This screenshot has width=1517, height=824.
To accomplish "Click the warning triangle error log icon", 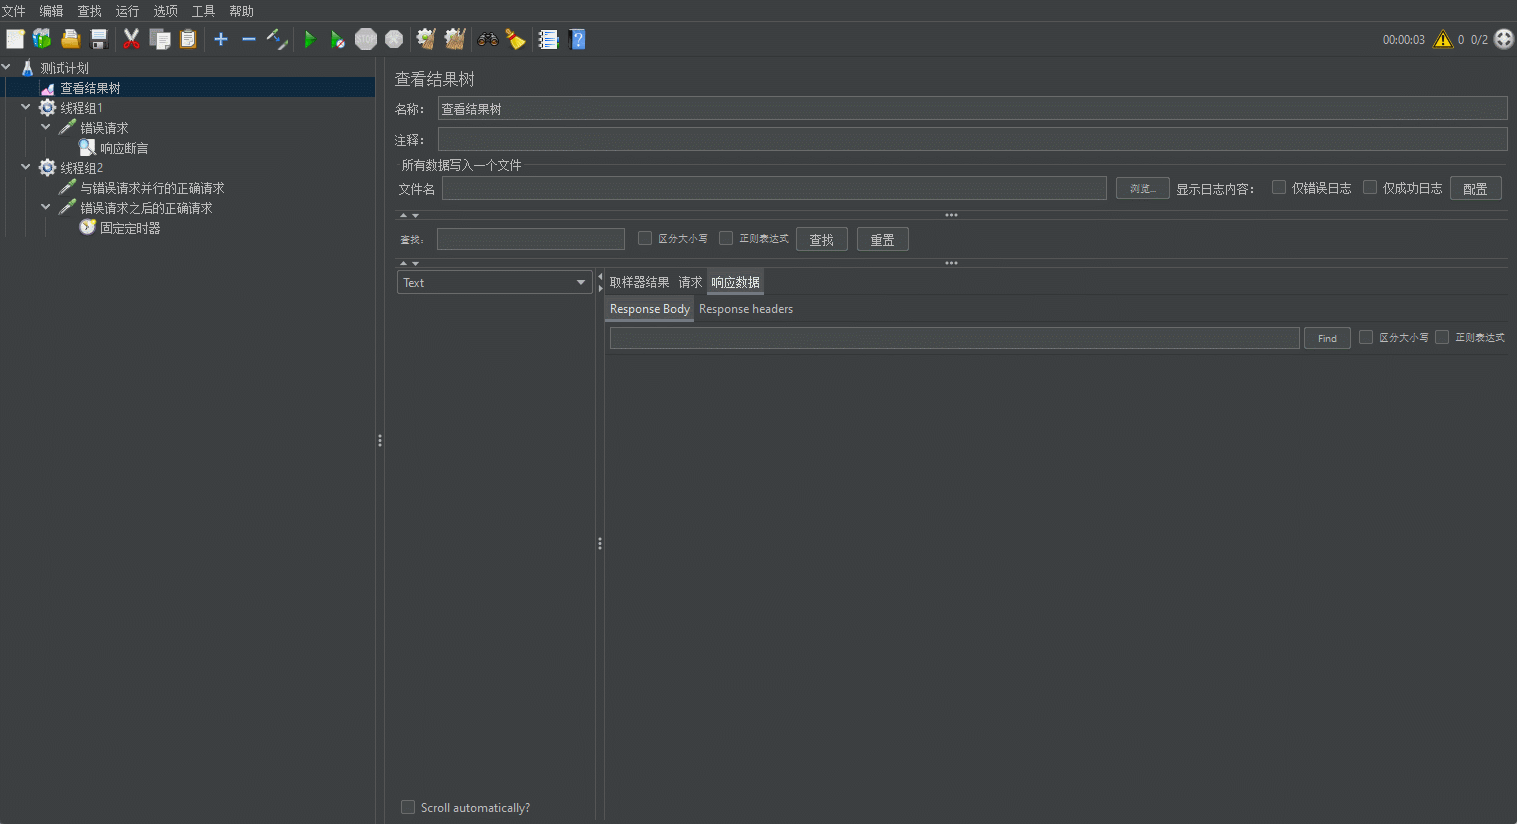I will click(1442, 39).
